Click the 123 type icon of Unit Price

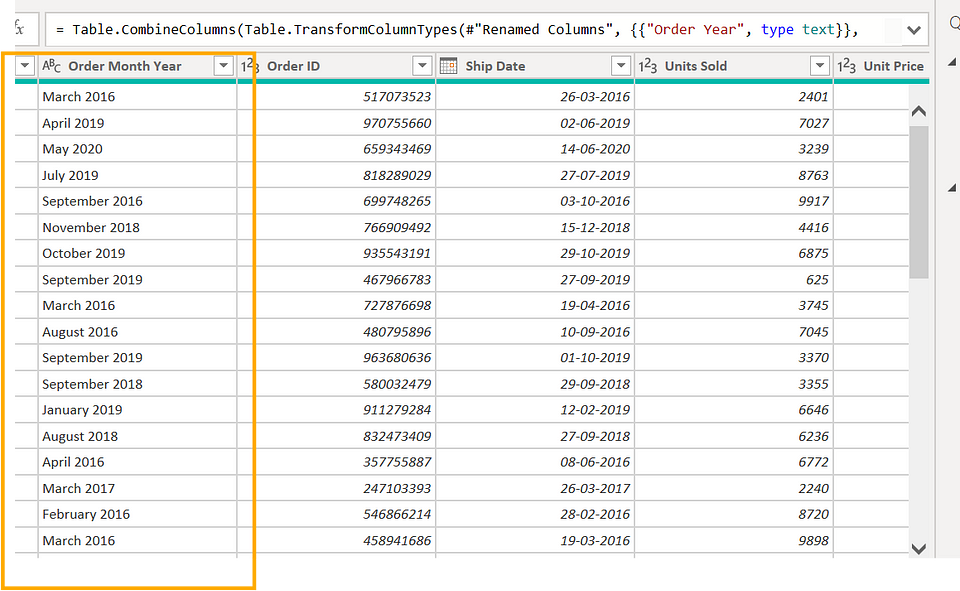coord(847,66)
